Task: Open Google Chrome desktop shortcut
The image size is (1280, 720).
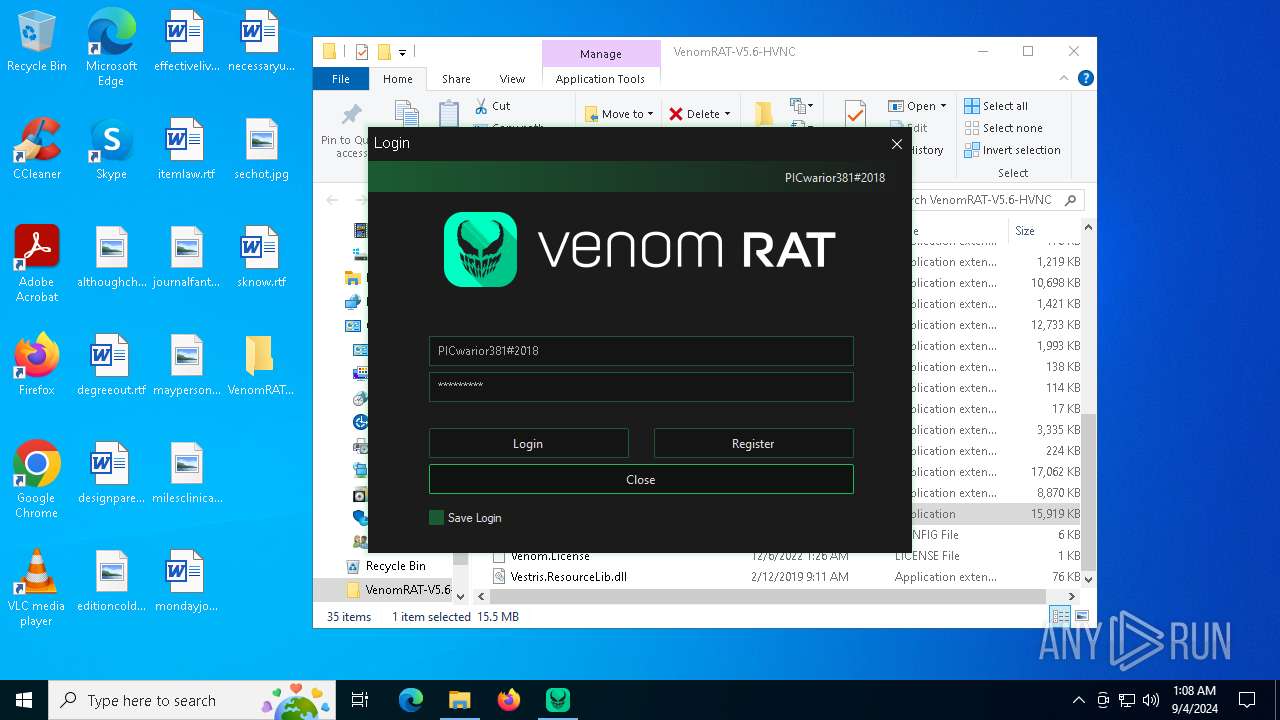Action: tap(37, 480)
